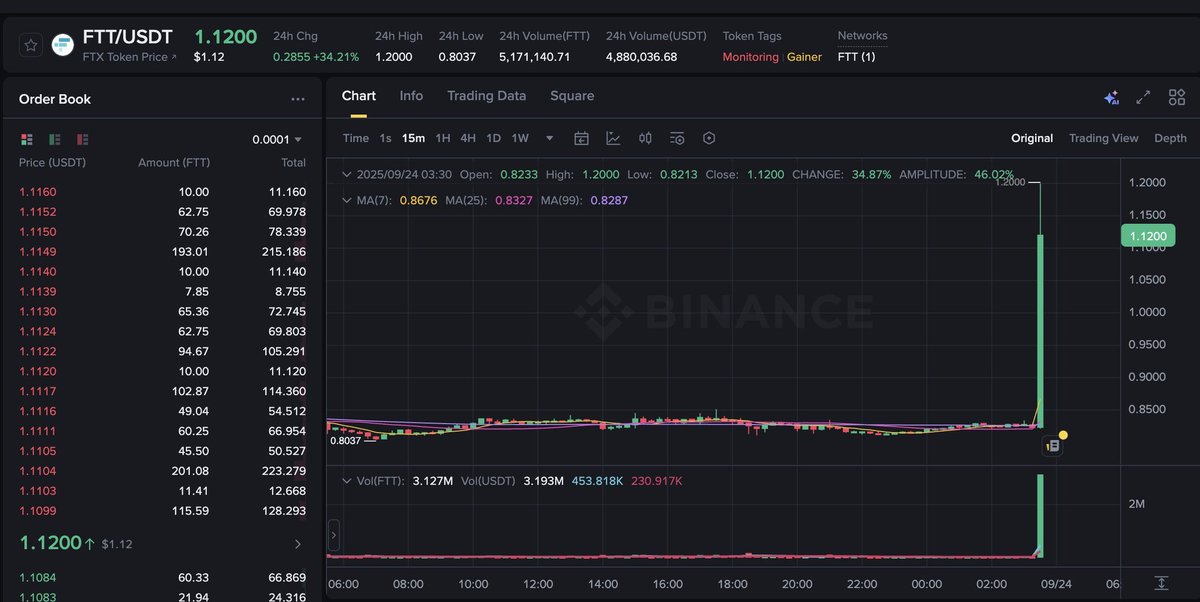This screenshot has height=602, width=1200.
Task: Open the FTX Token Price link
Action: point(129,57)
